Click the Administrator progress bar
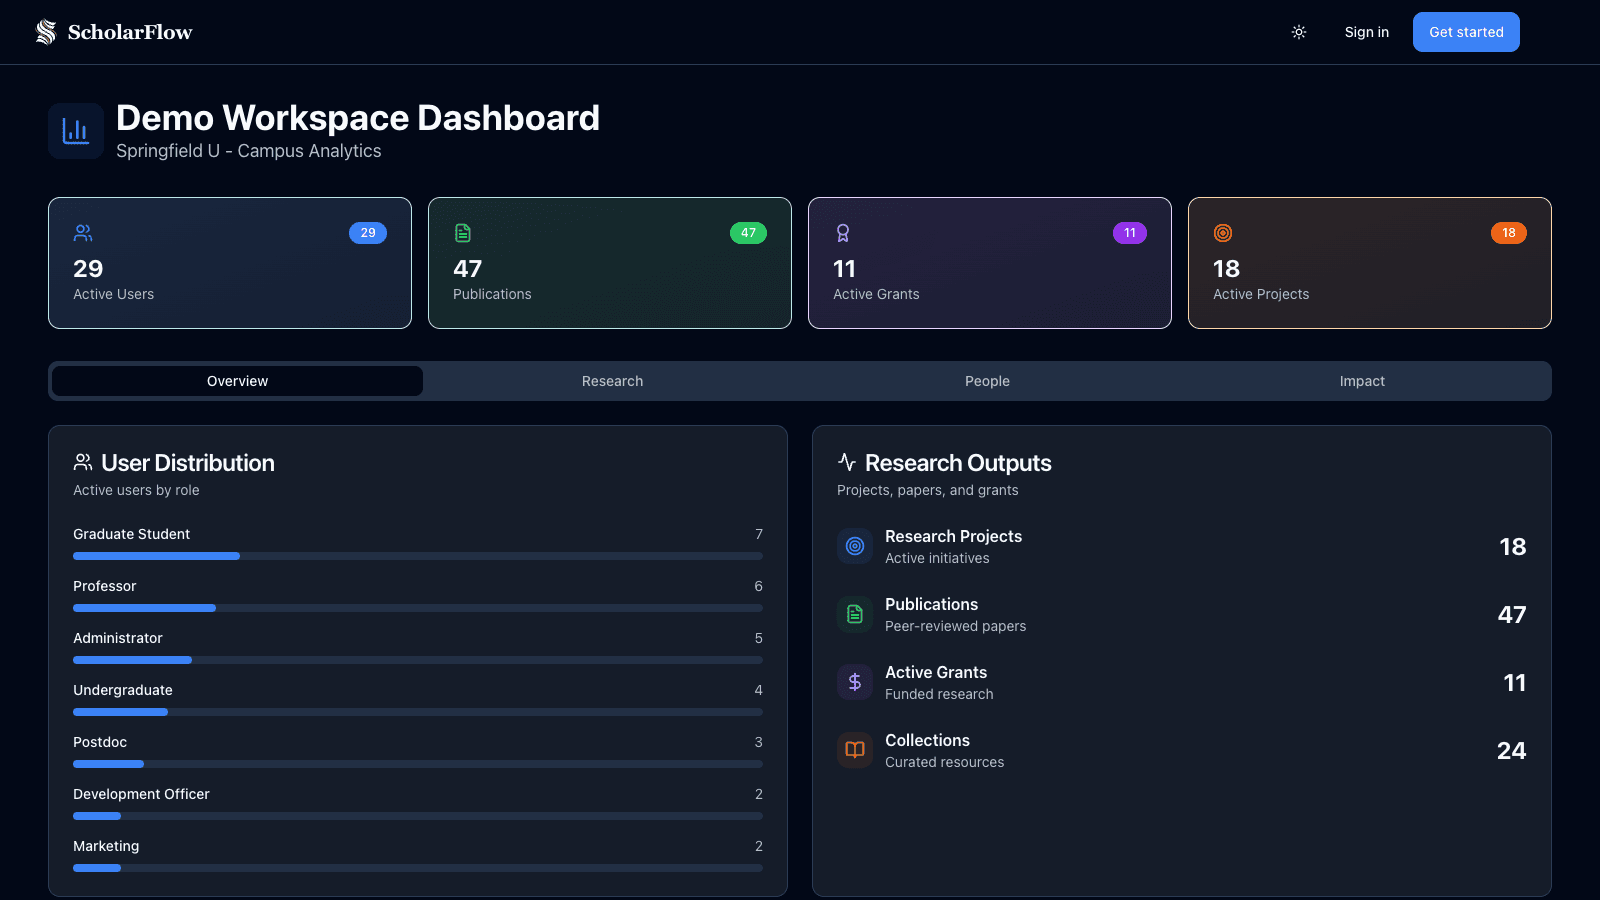 coord(418,660)
